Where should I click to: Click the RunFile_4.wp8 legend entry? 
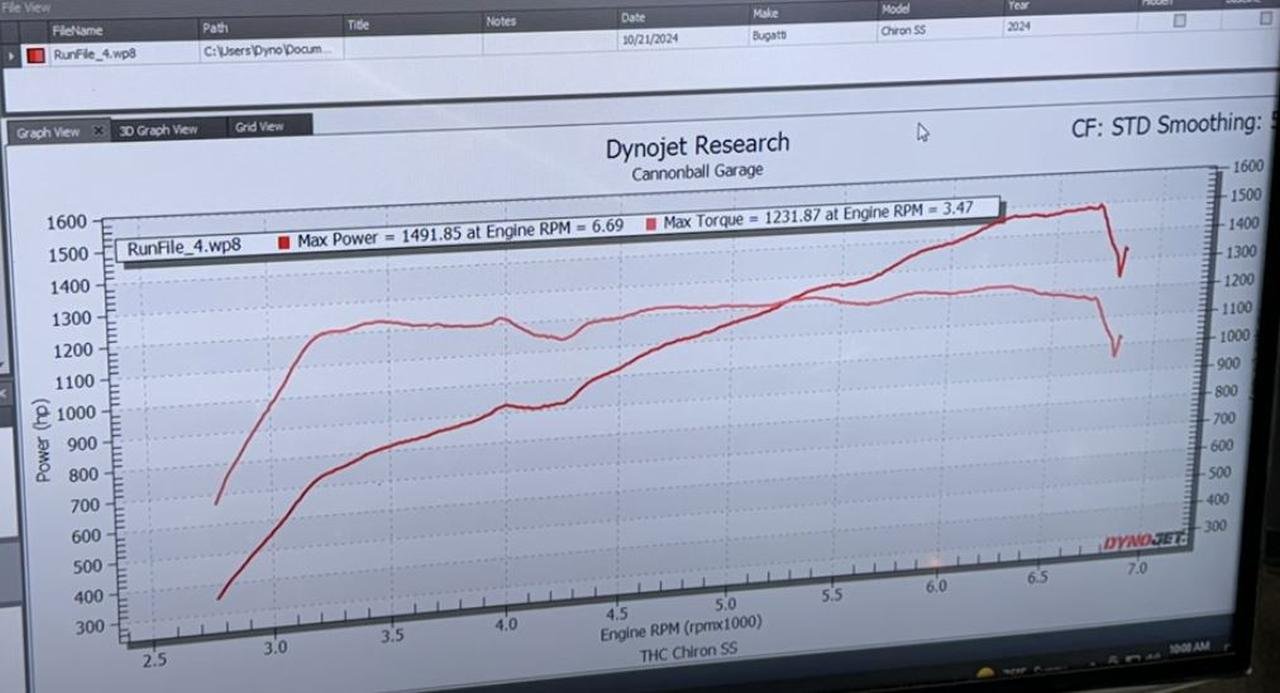(184, 248)
